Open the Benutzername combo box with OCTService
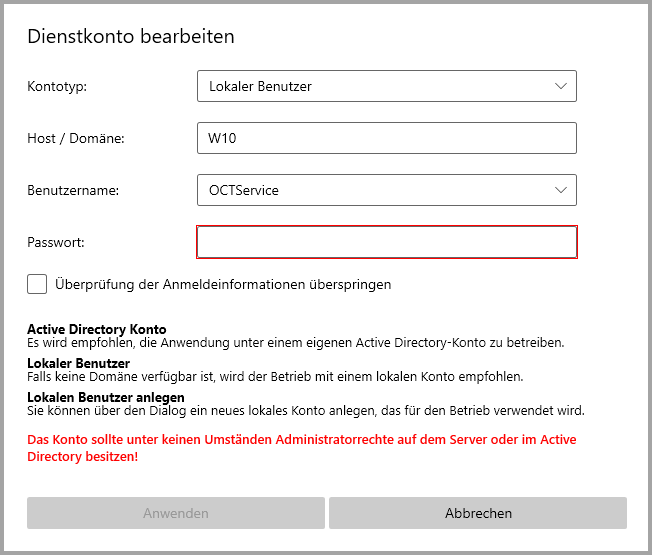Screen dimensions: 652x555 (370, 189)
